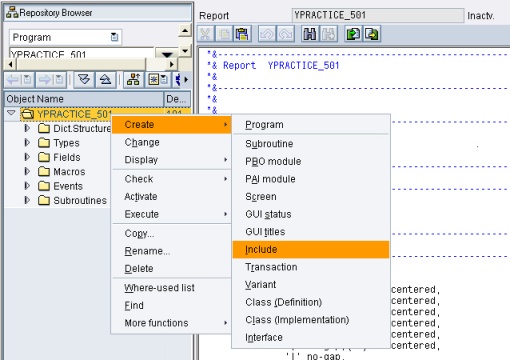Click the toolbar overflow arrow
510x360 pixels.
pyautogui.click(x=186, y=80)
